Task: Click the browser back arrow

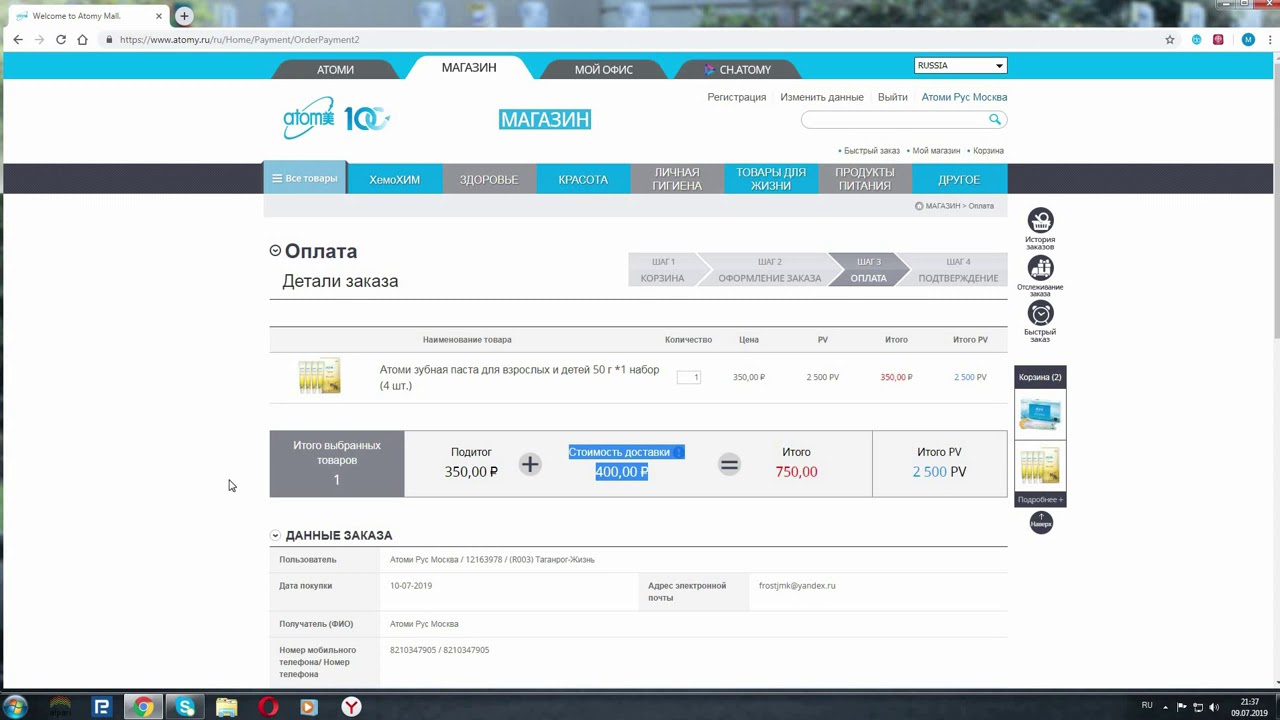Action: 18,40
